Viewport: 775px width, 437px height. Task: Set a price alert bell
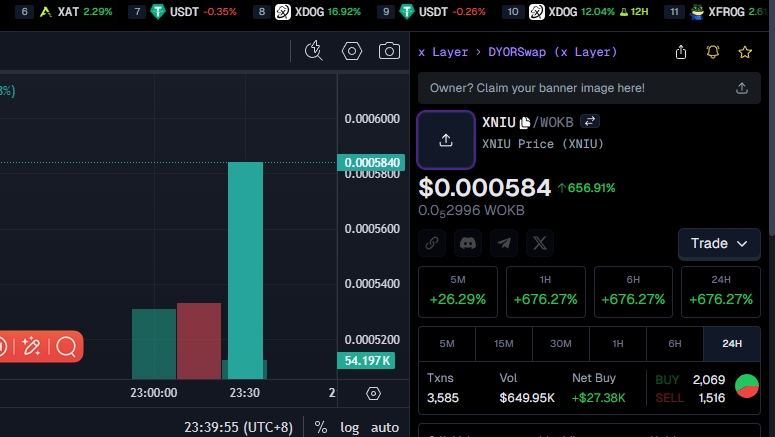point(713,52)
